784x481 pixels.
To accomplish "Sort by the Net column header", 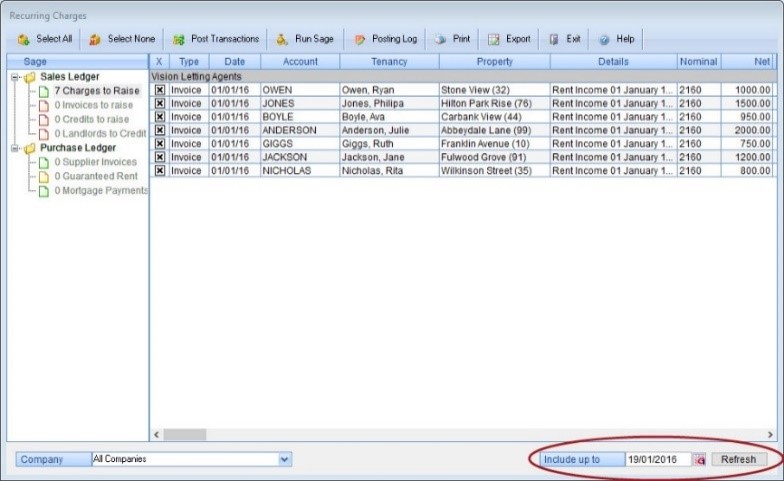I will [x=749, y=62].
